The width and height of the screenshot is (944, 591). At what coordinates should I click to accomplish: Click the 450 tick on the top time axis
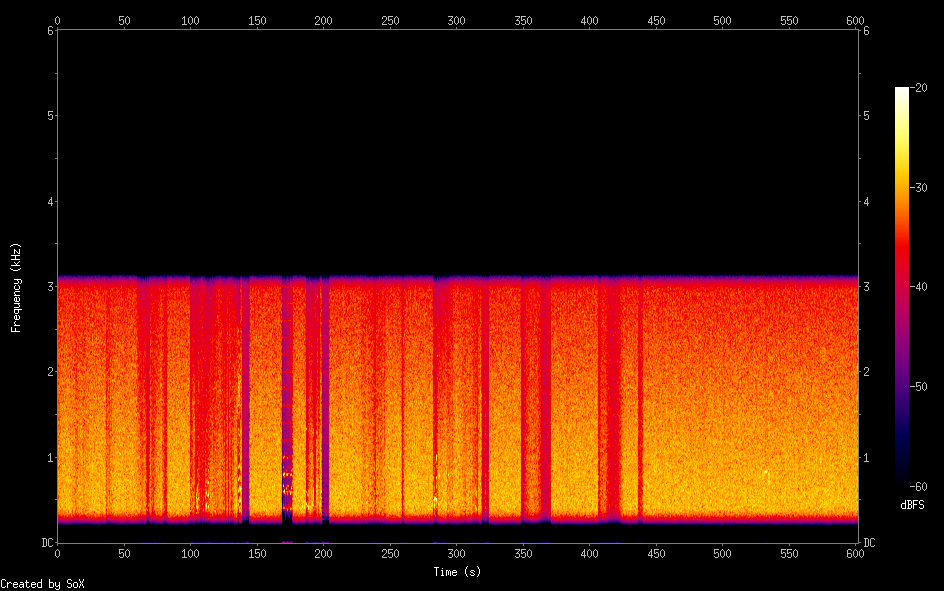click(x=656, y=20)
